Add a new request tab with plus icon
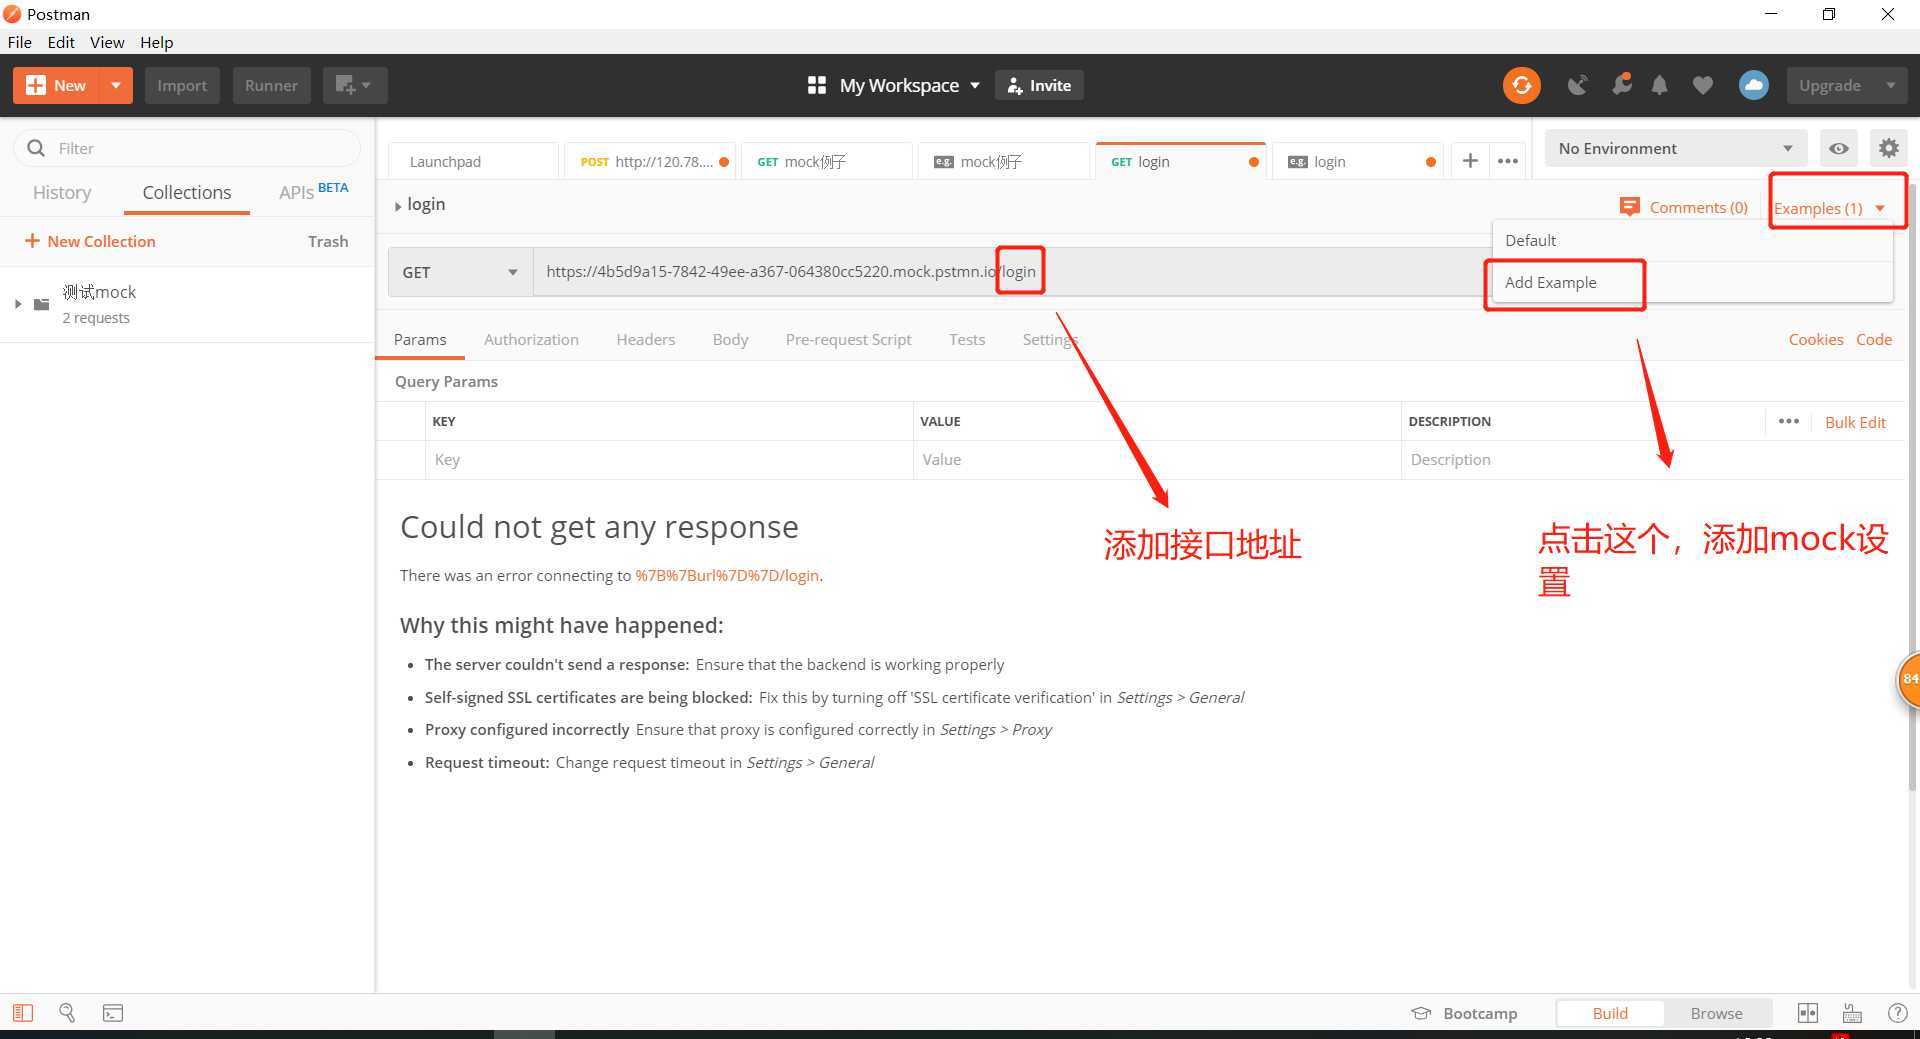 (x=1470, y=160)
